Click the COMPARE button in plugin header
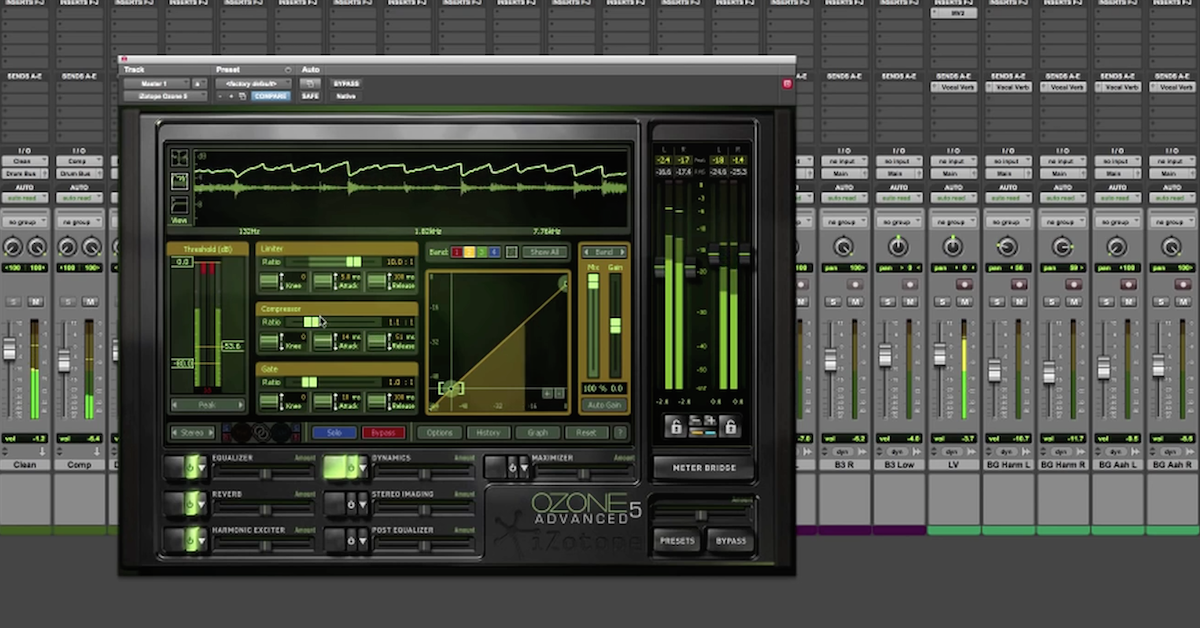Viewport: 1200px width, 628px height. click(x=270, y=96)
